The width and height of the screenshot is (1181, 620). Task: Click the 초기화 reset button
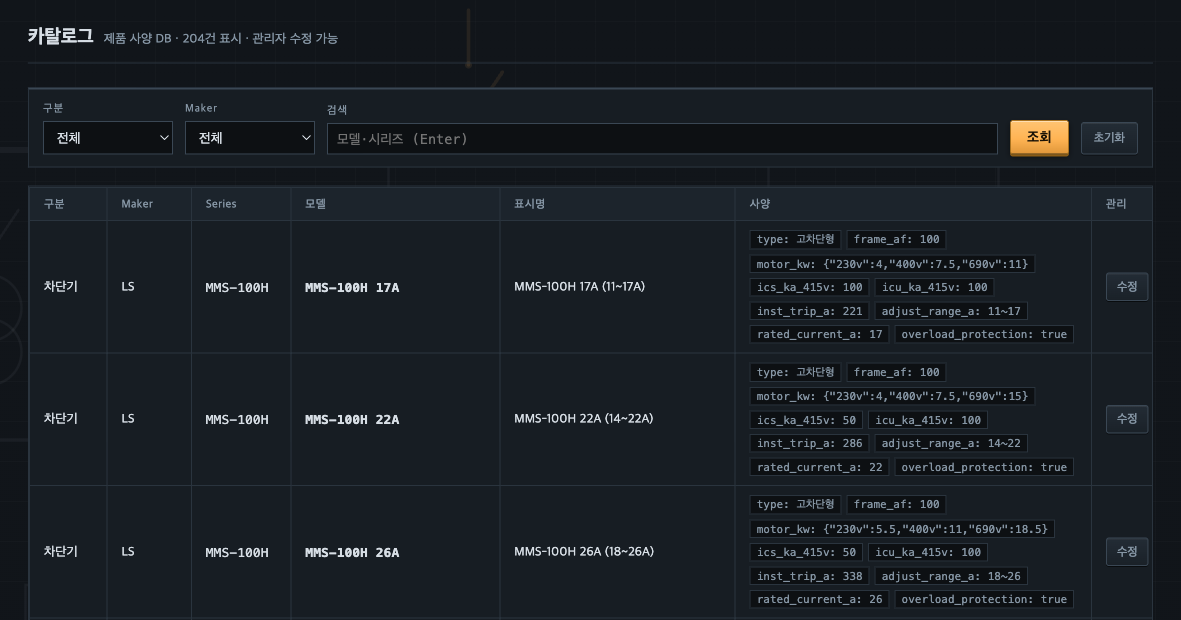pyautogui.click(x=1109, y=138)
